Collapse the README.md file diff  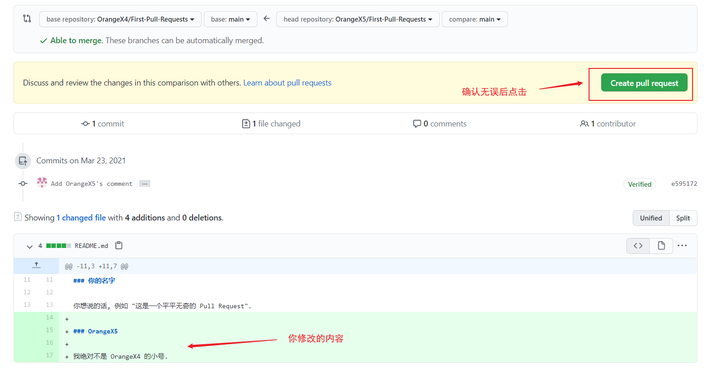[29, 246]
